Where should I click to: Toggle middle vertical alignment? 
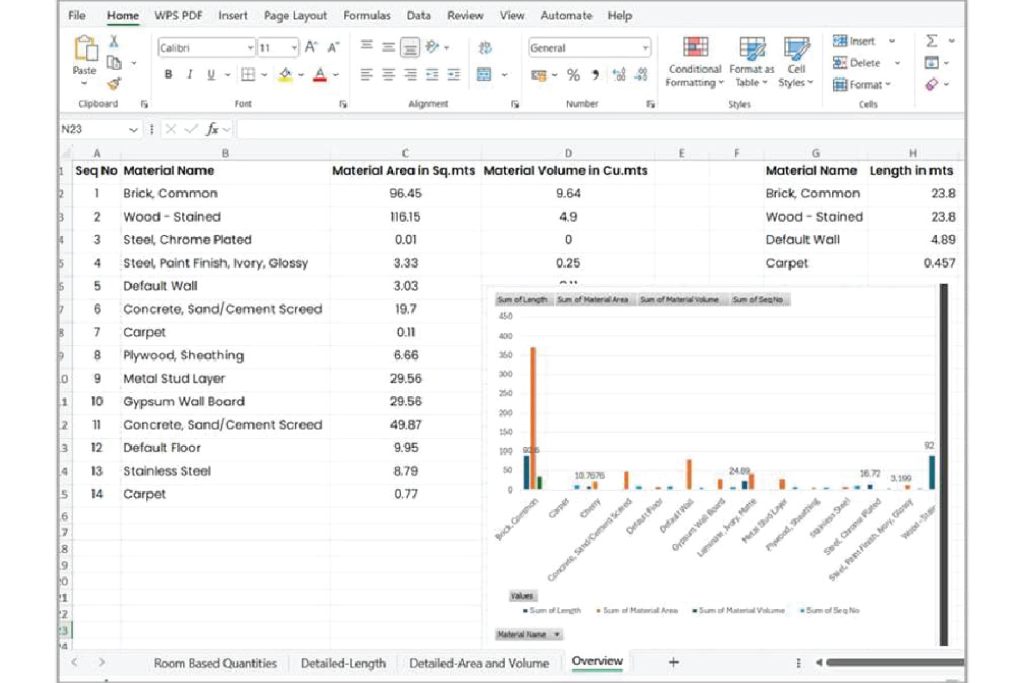pos(409,47)
